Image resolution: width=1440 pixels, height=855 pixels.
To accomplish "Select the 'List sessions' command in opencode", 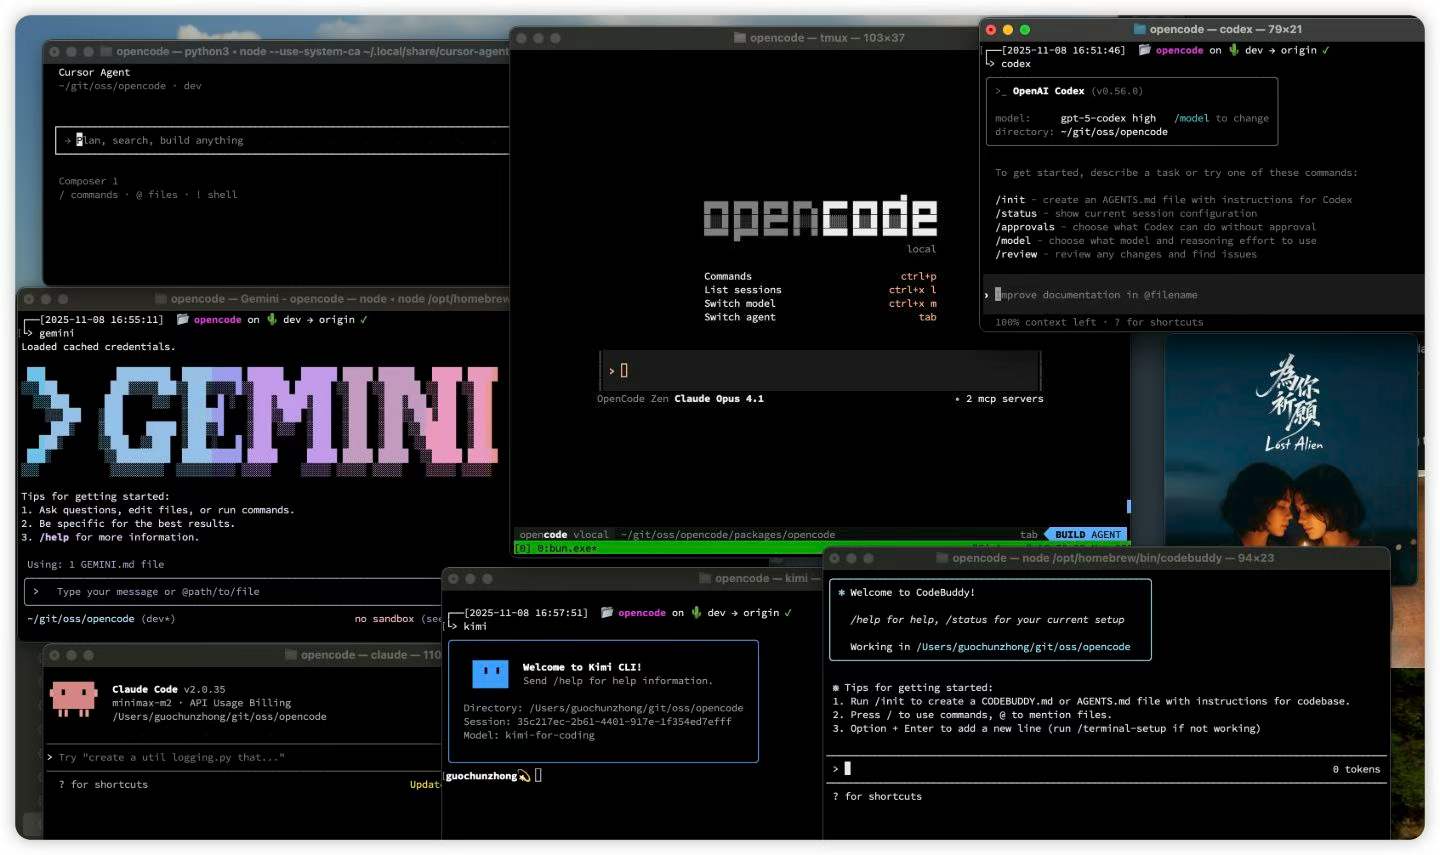I will tap(742, 290).
